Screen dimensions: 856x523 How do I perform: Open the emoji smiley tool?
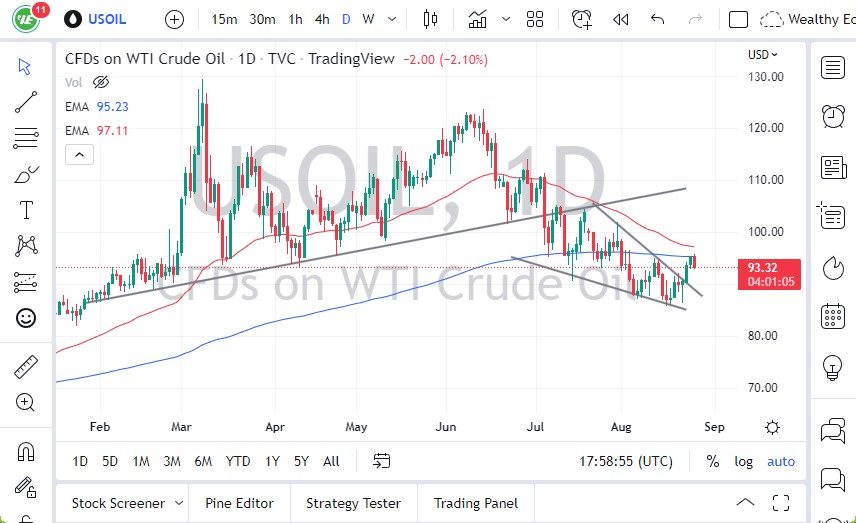point(26,318)
